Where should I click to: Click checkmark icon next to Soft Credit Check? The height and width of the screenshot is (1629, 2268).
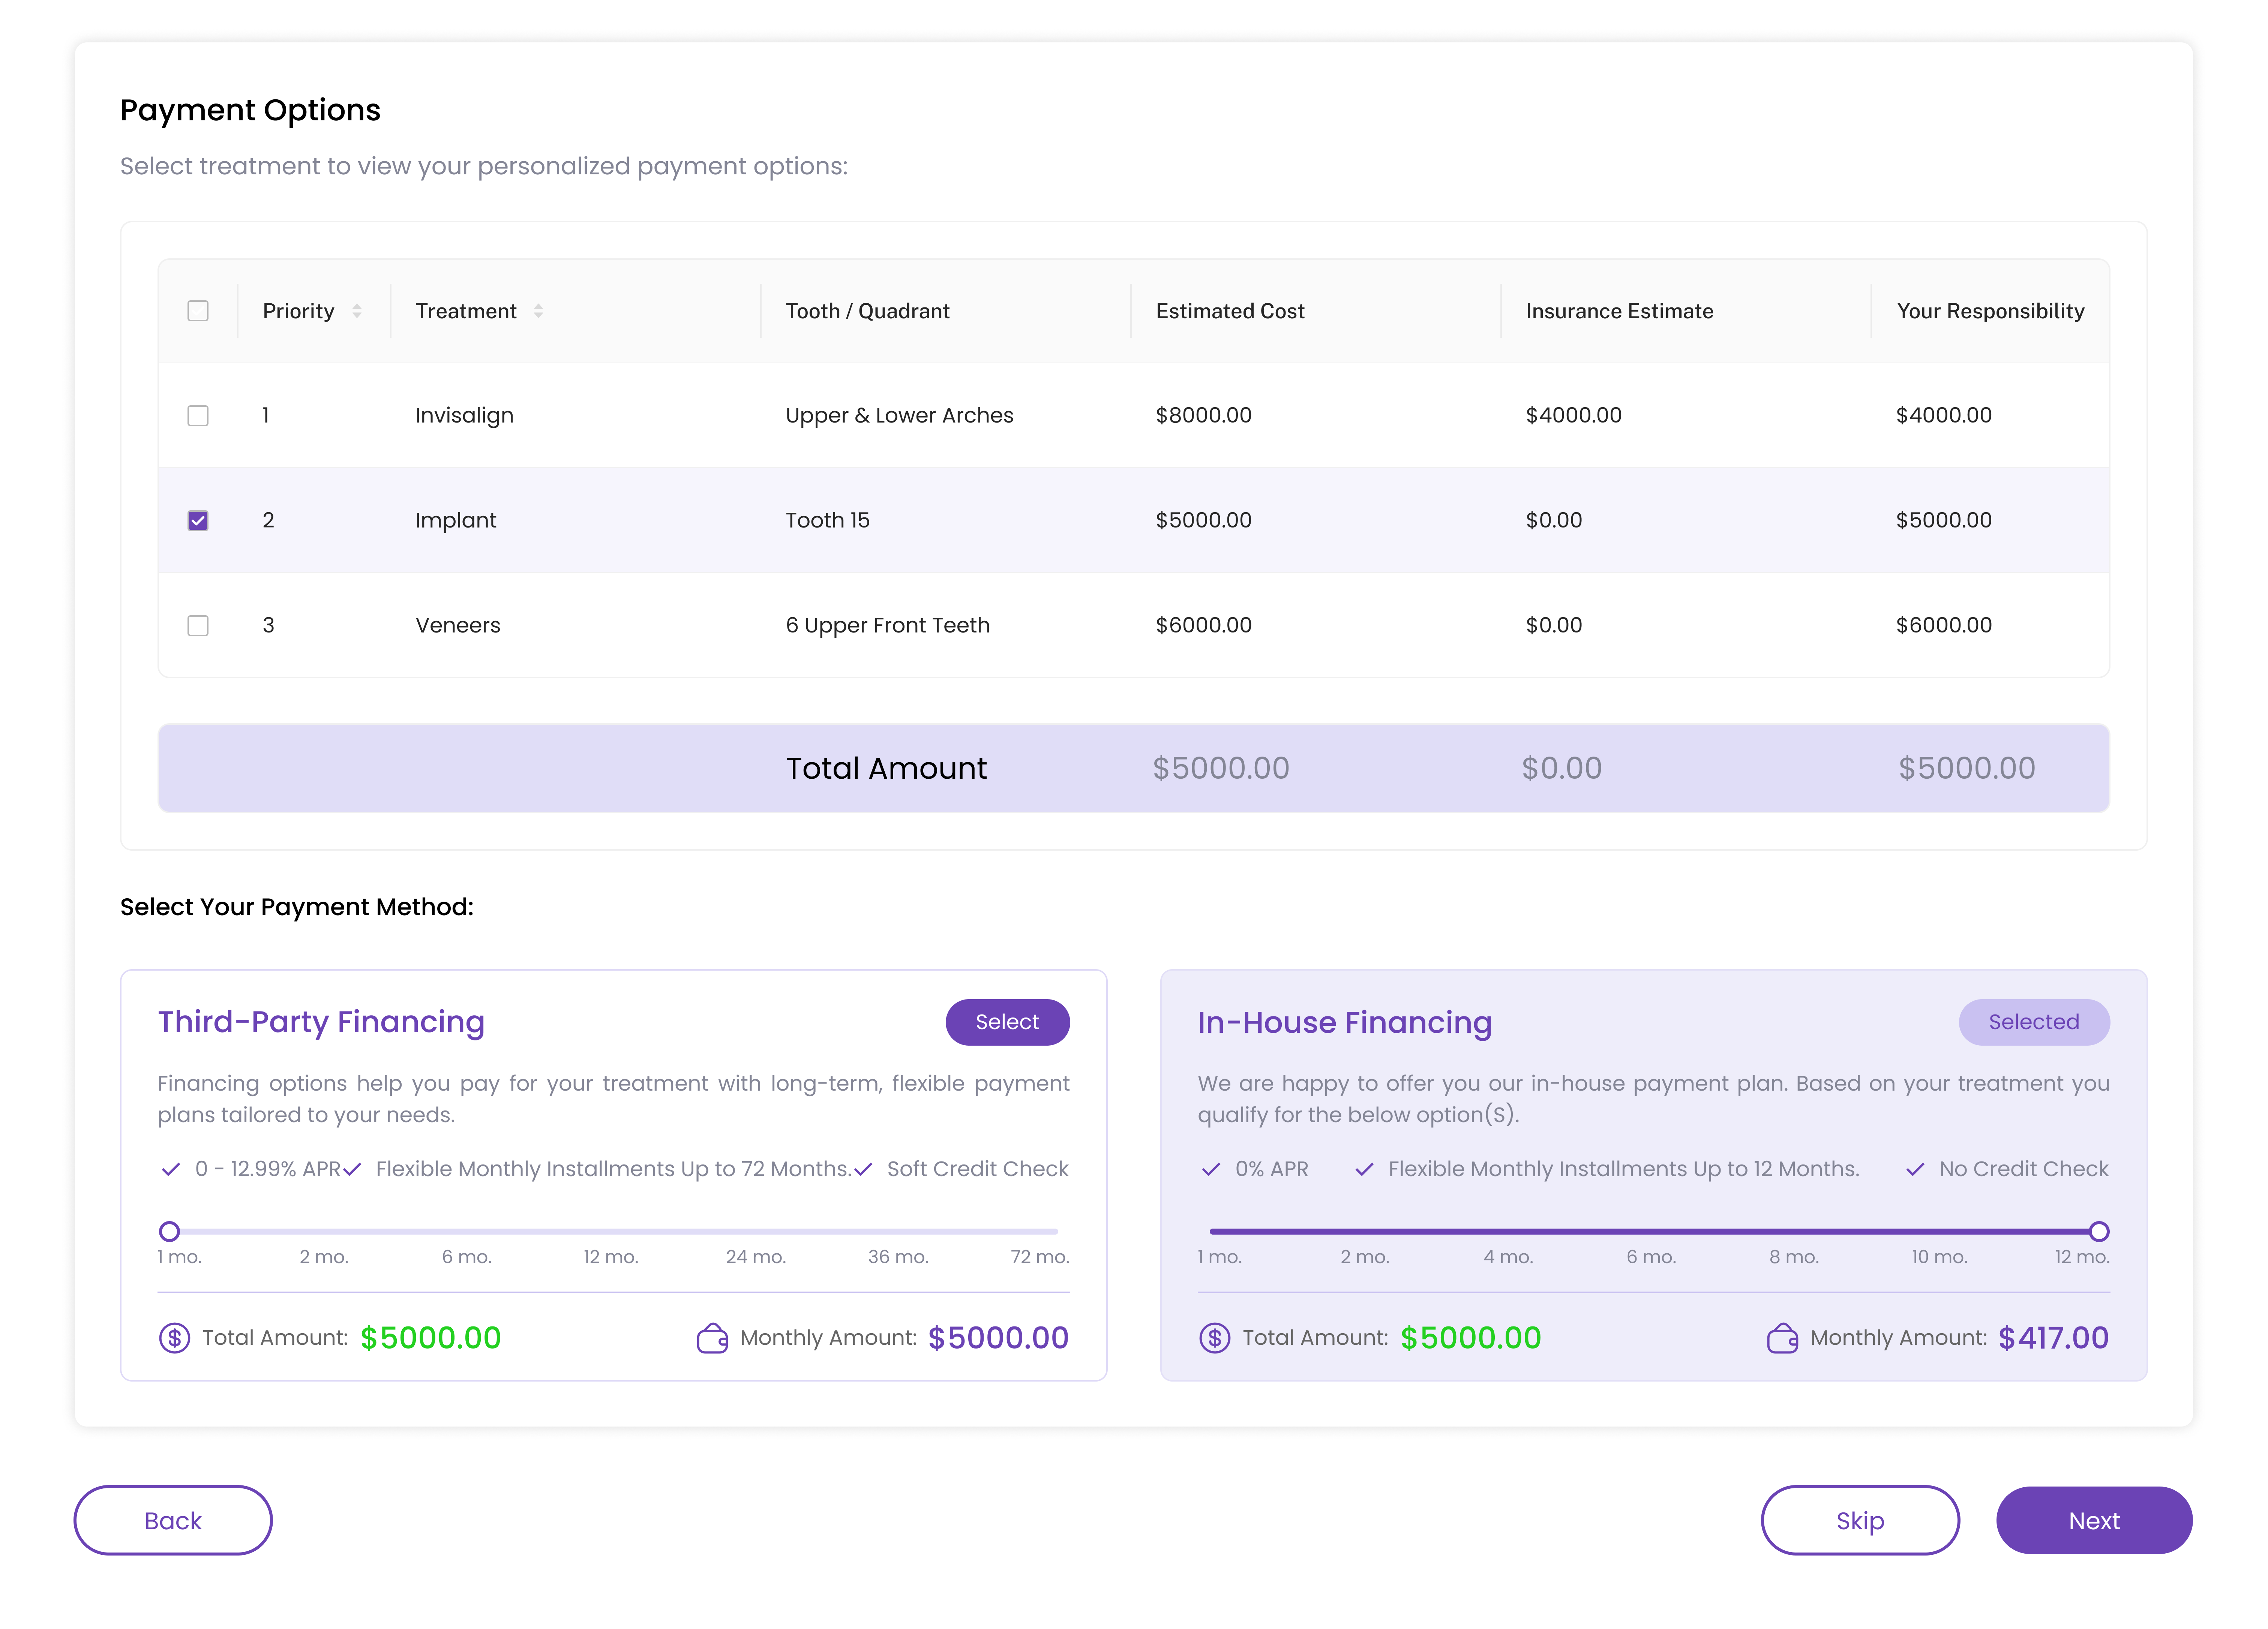[864, 1169]
